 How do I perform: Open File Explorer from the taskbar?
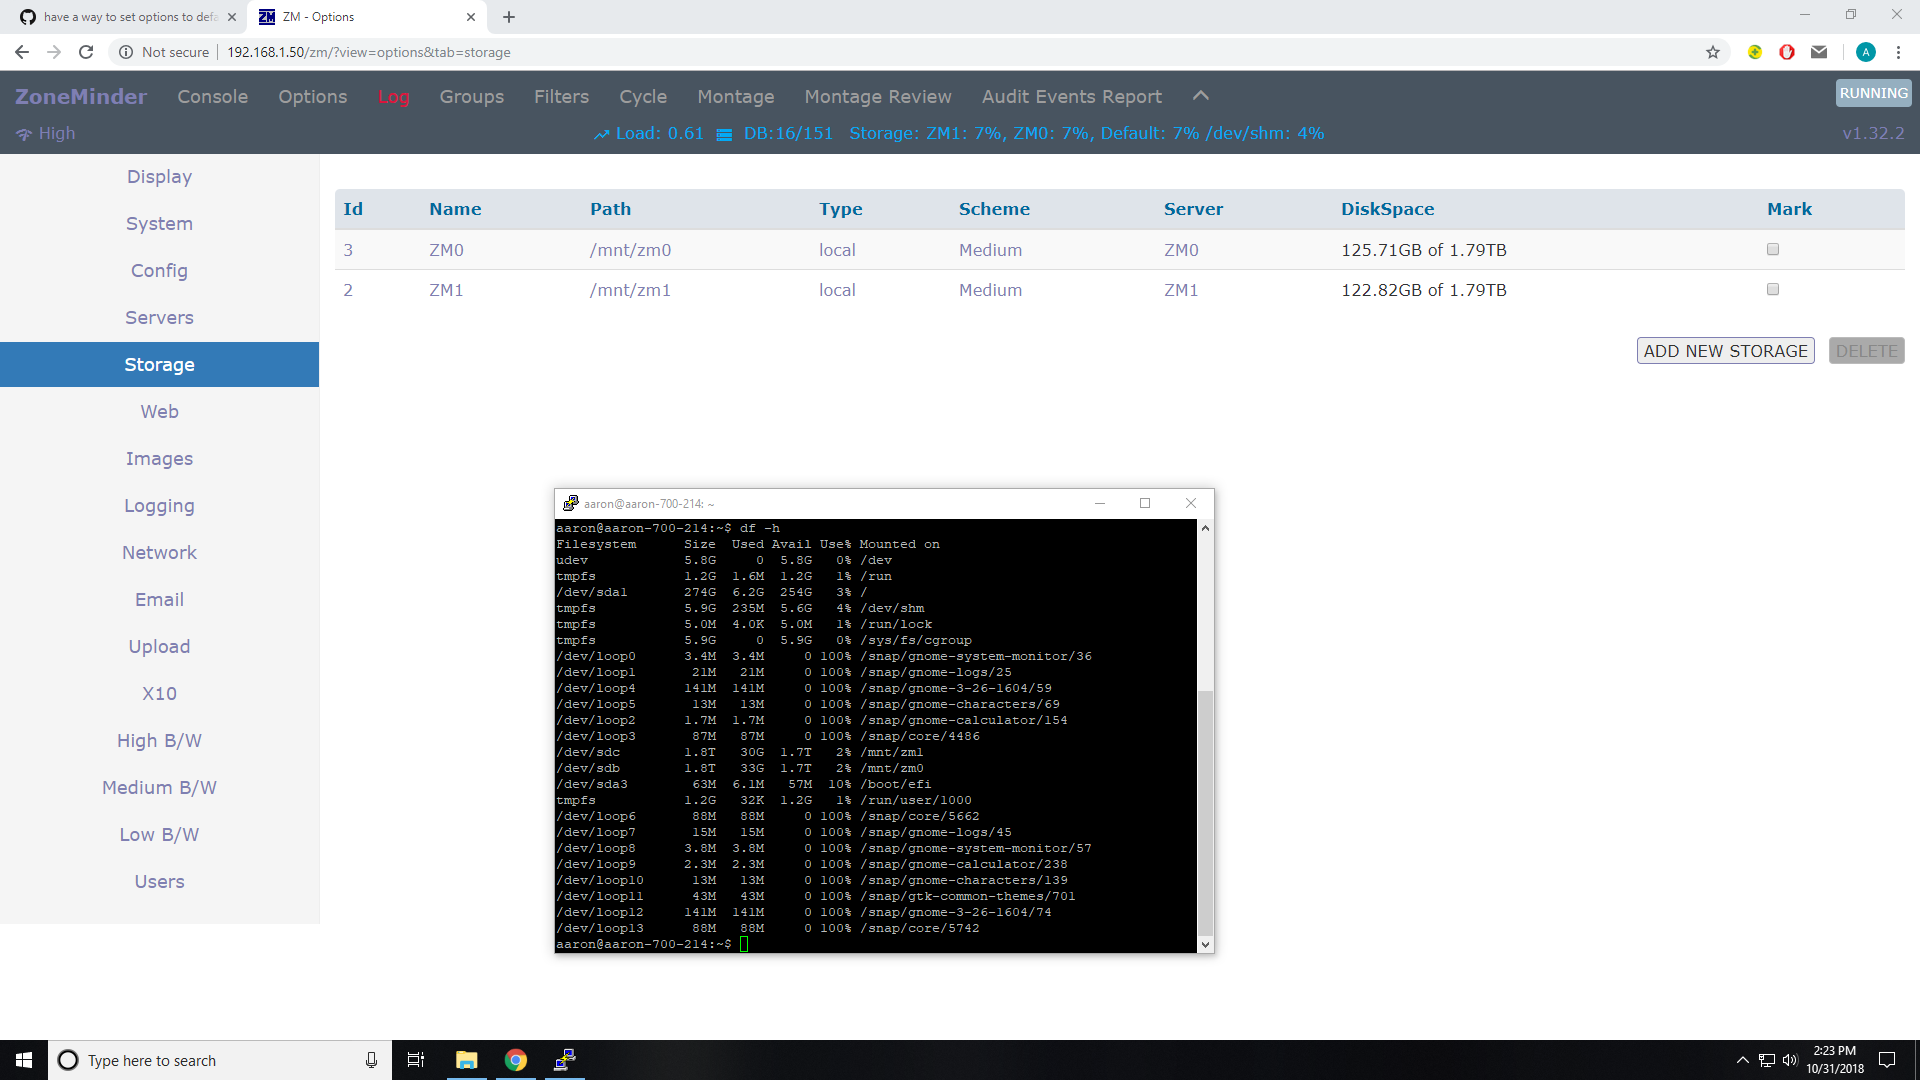click(x=466, y=1060)
